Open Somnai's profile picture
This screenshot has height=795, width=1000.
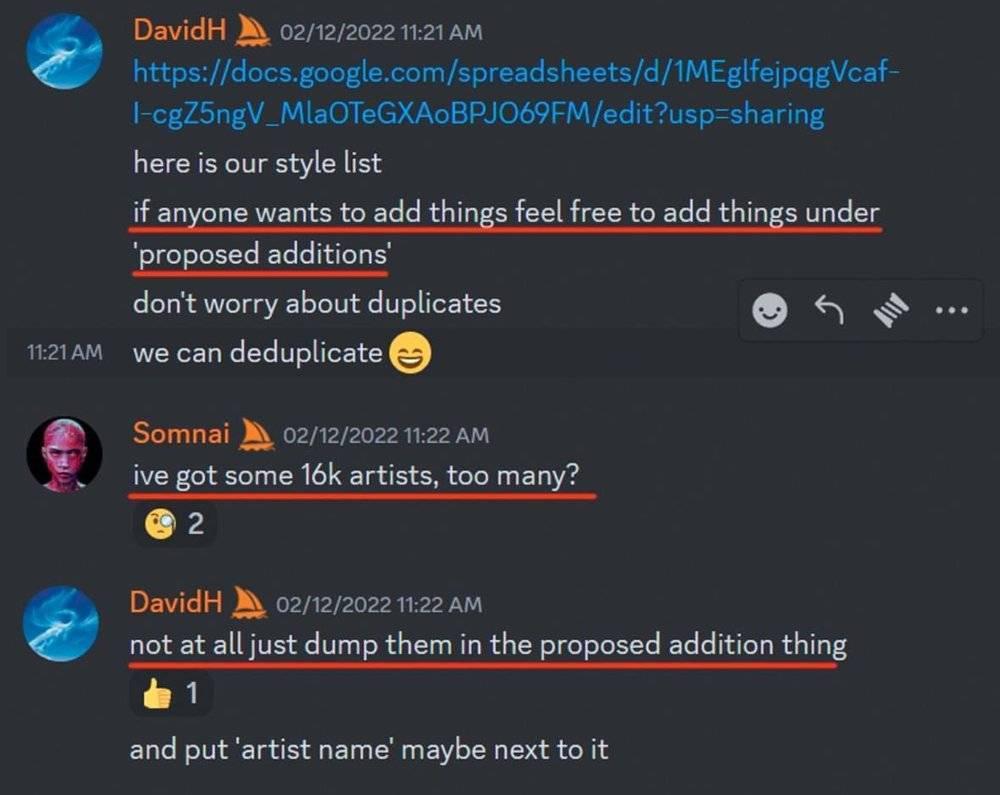click(x=64, y=455)
